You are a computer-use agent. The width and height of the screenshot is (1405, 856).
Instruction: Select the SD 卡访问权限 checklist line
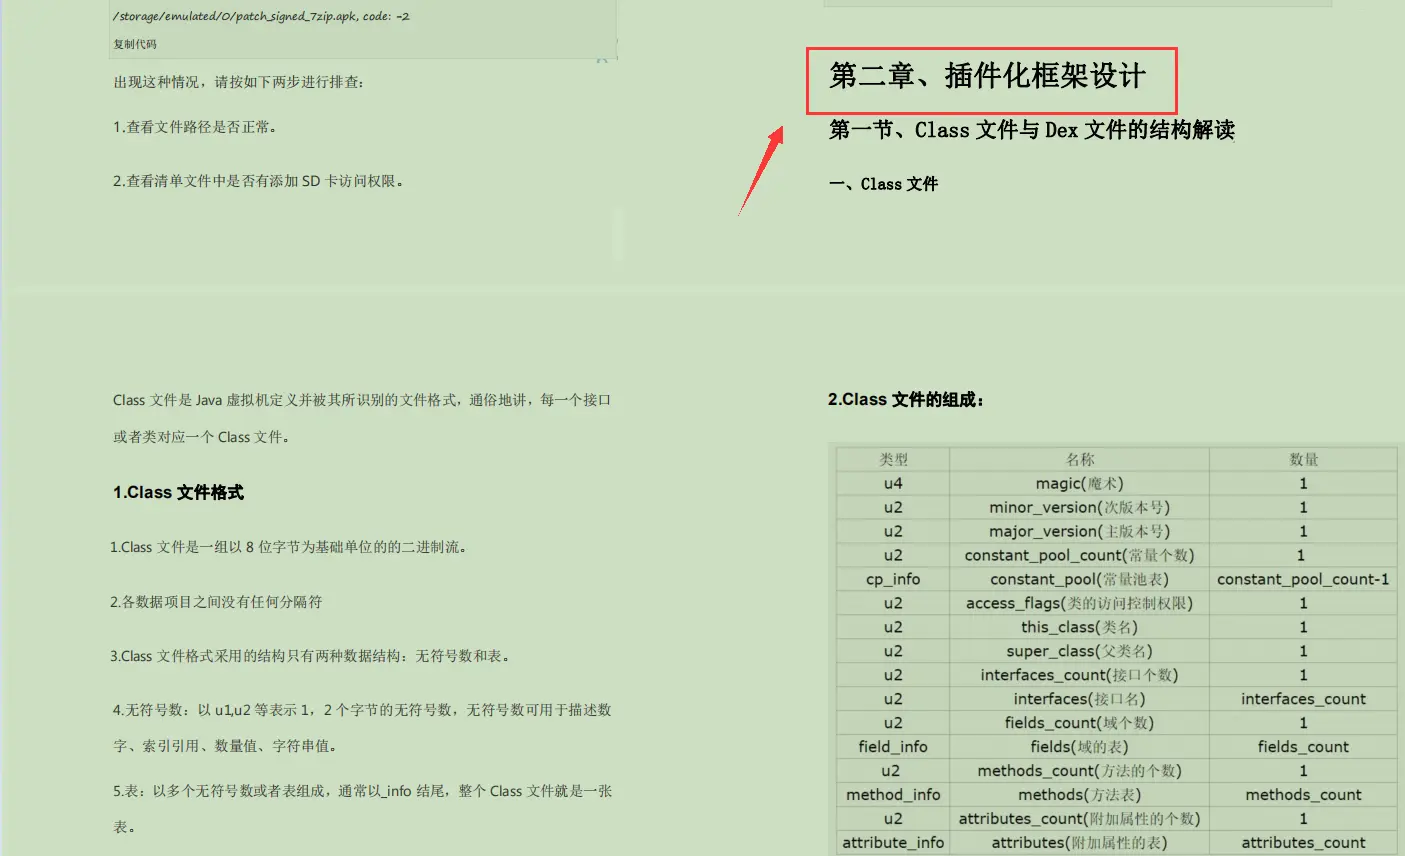(259, 181)
